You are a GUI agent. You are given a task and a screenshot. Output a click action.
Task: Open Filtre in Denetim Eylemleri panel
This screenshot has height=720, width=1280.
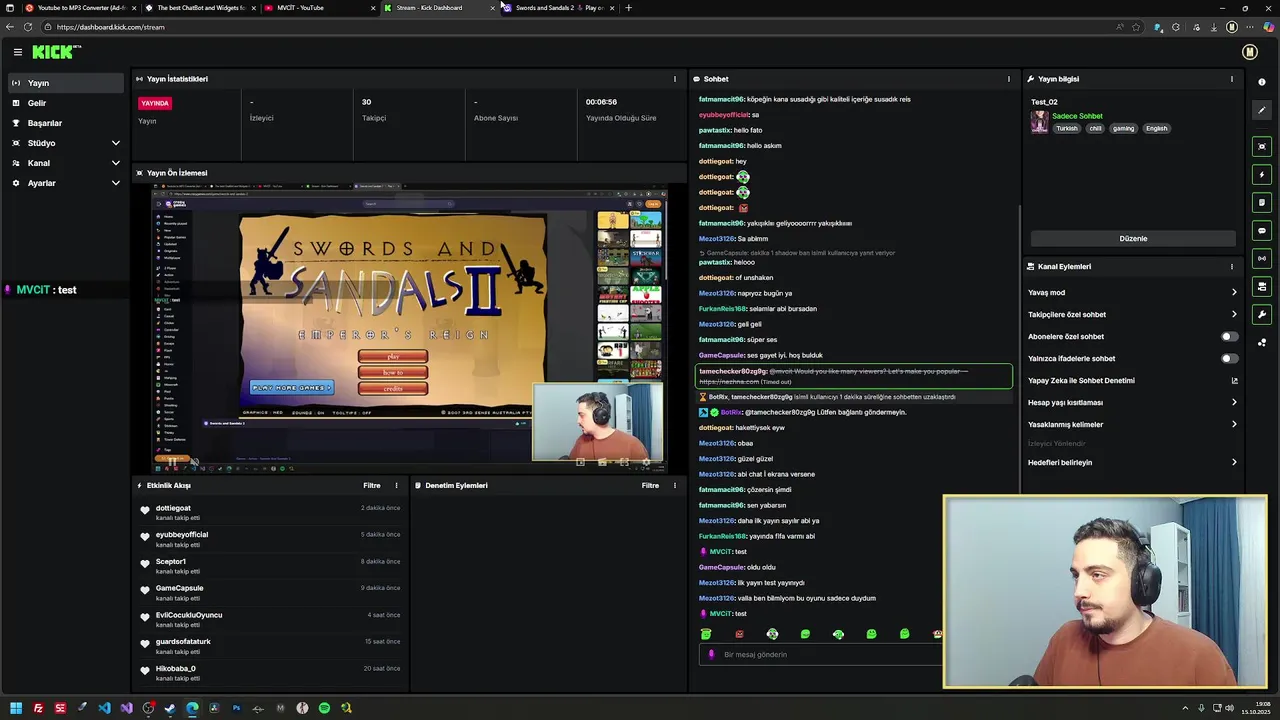pos(650,486)
